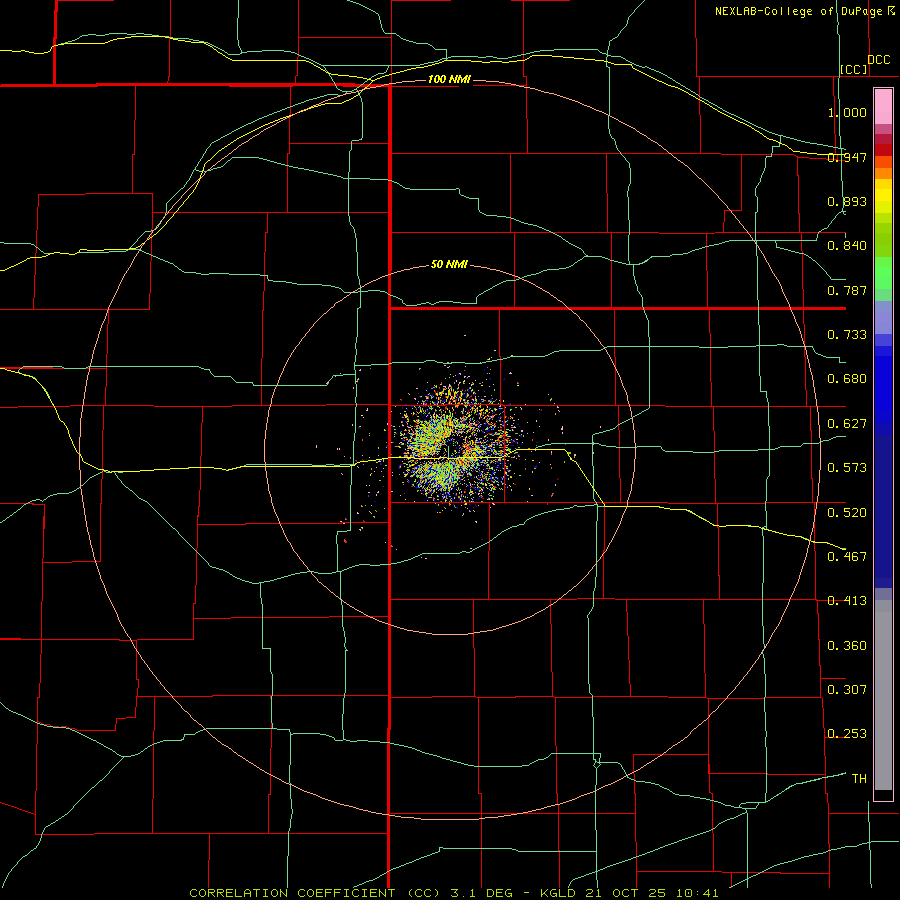Click the 0.413 legend value
The width and height of the screenshot is (900, 900).
(x=847, y=601)
